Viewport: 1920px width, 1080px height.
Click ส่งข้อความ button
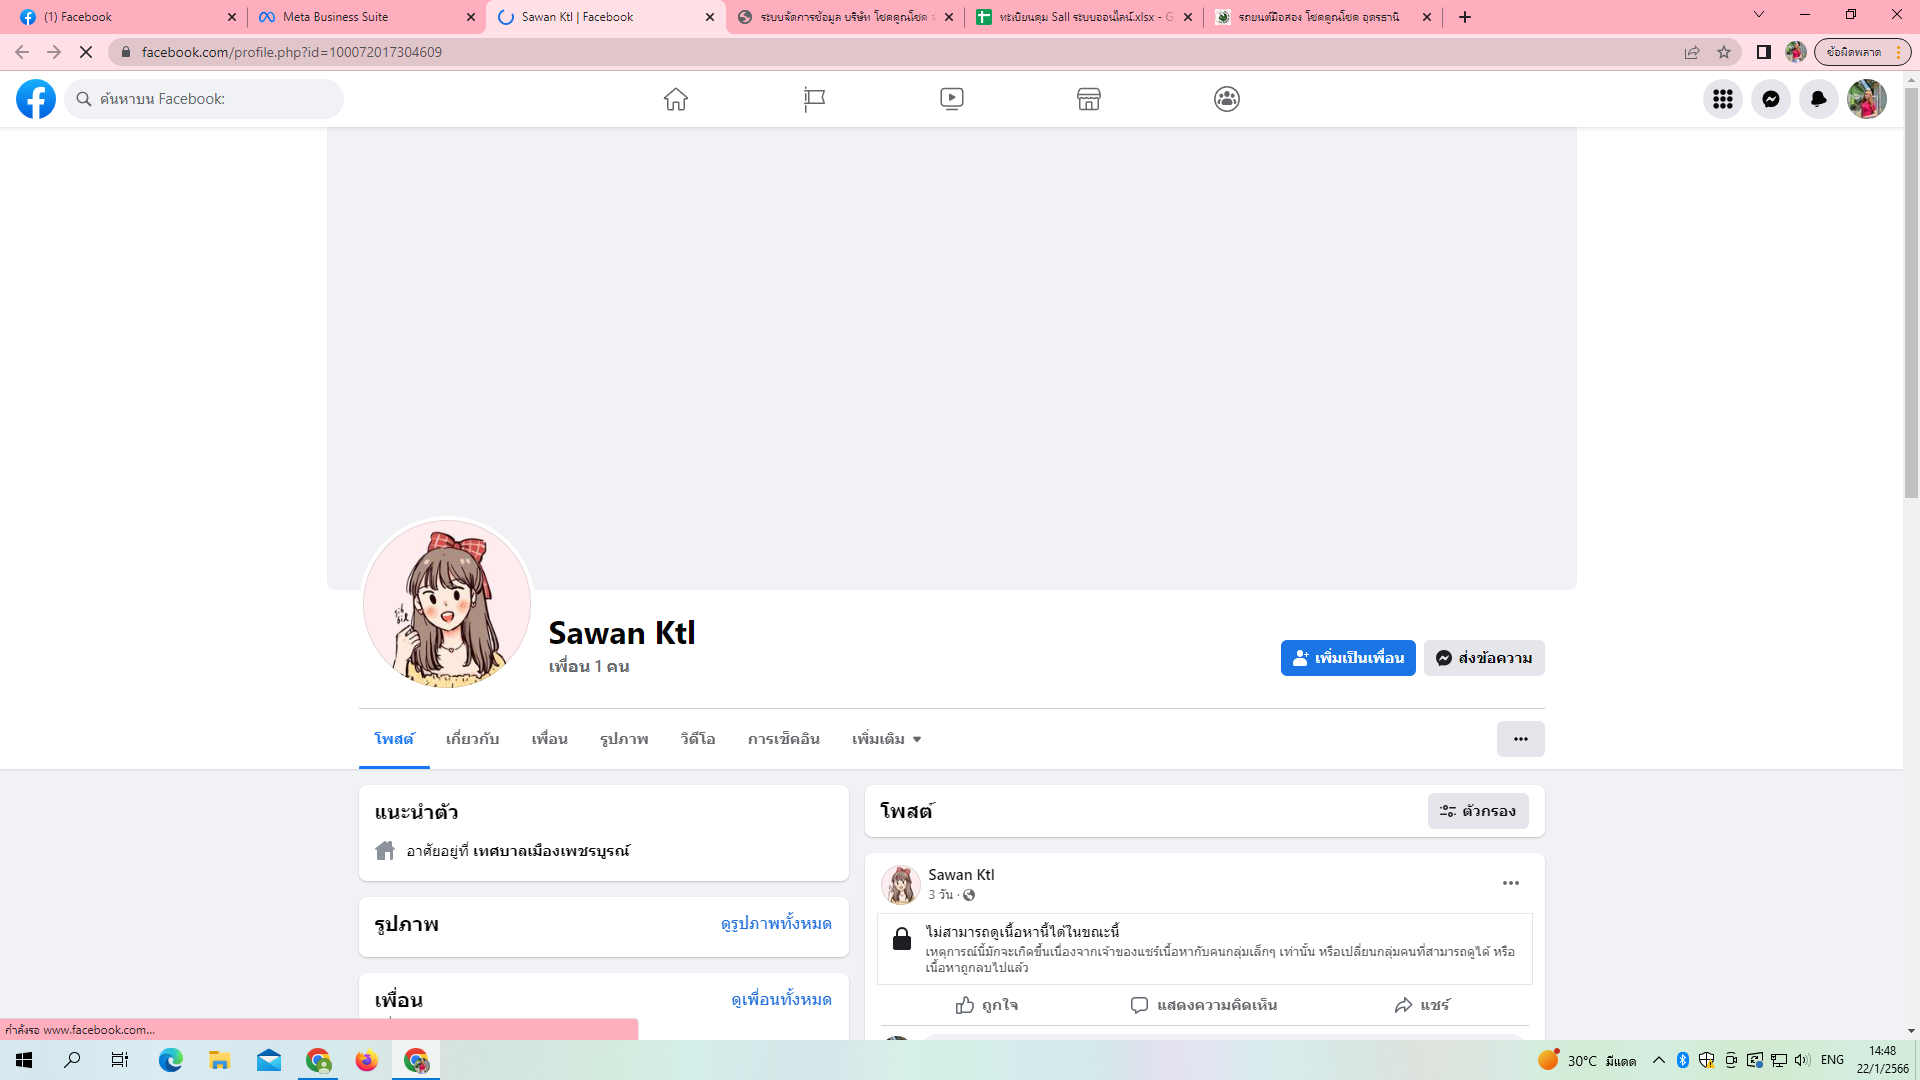tap(1484, 658)
